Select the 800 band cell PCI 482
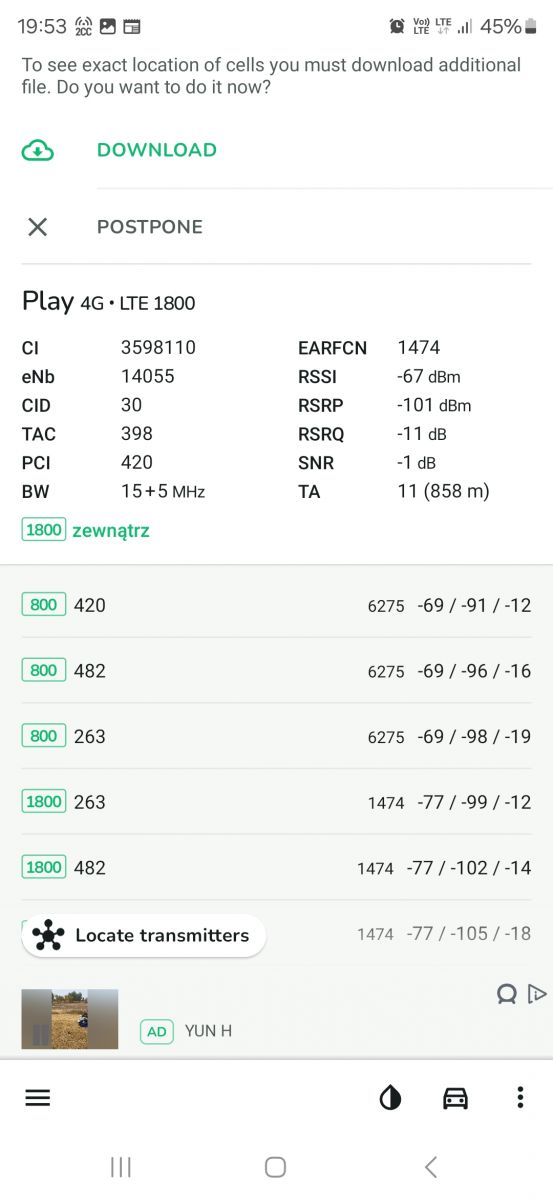 point(276,671)
